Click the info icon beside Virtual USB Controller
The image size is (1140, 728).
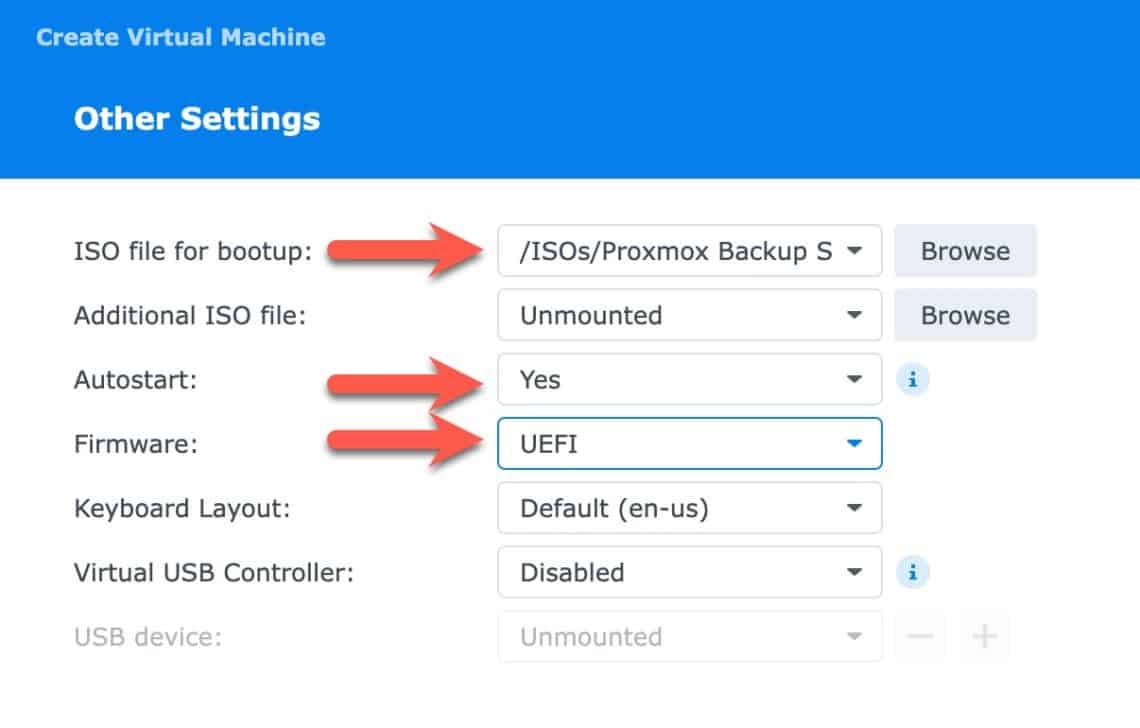tap(912, 573)
